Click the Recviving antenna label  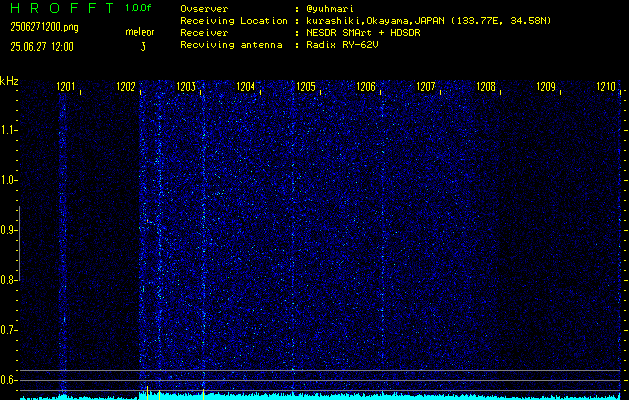pos(231,45)
